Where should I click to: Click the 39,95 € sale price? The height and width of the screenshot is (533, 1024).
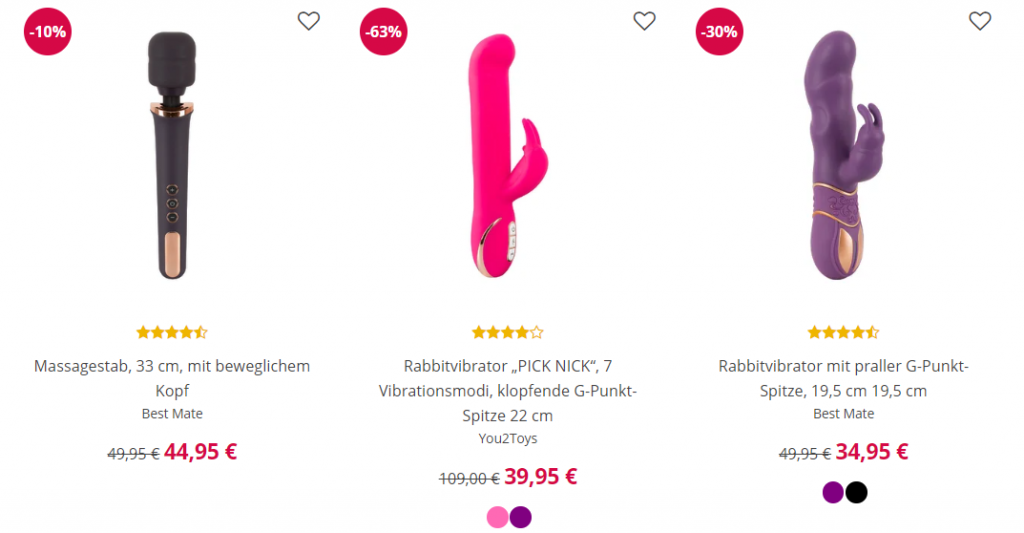click(x=540, y=476)
